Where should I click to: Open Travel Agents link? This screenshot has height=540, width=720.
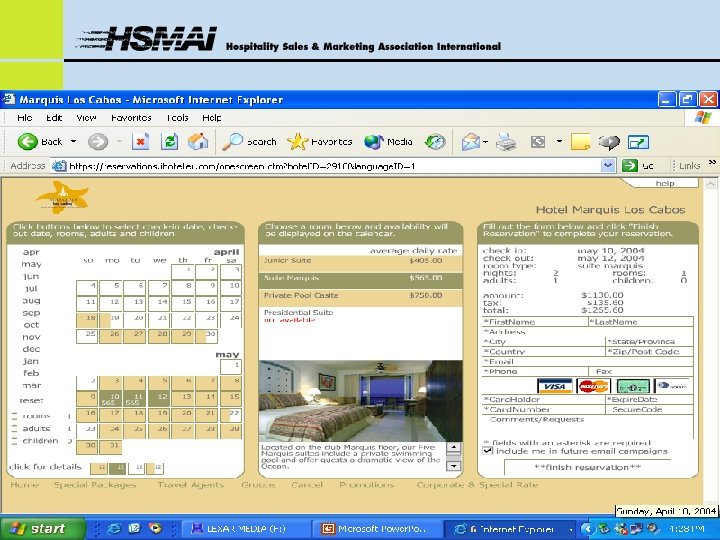[x=191, y=485]
